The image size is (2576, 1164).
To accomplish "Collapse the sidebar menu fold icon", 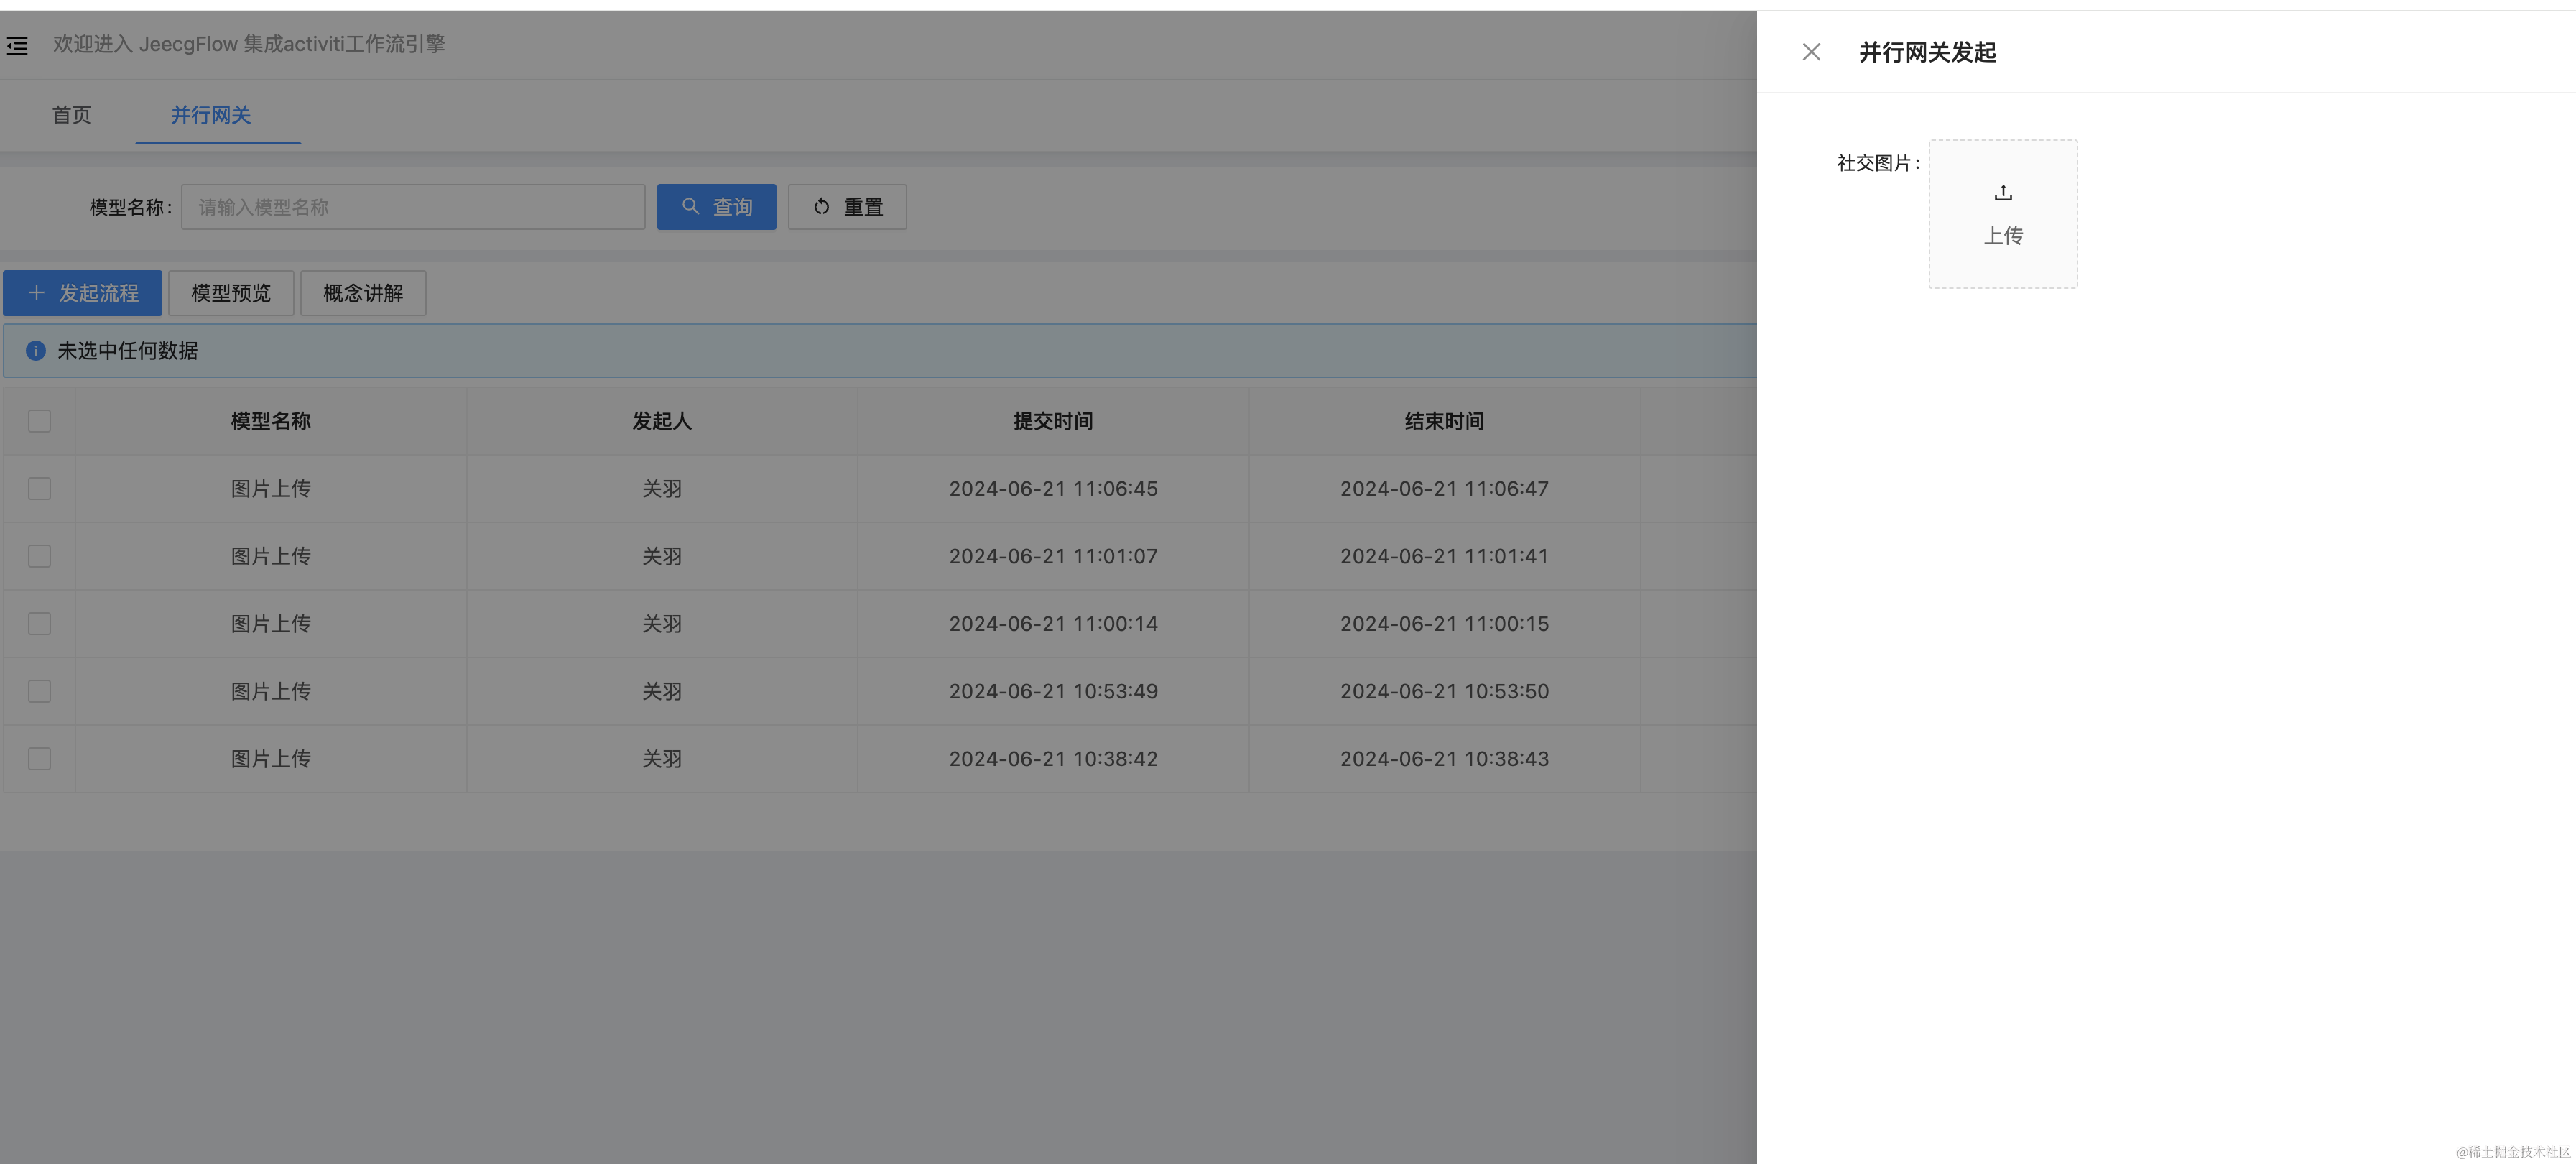I will click(x=17, y=46).
